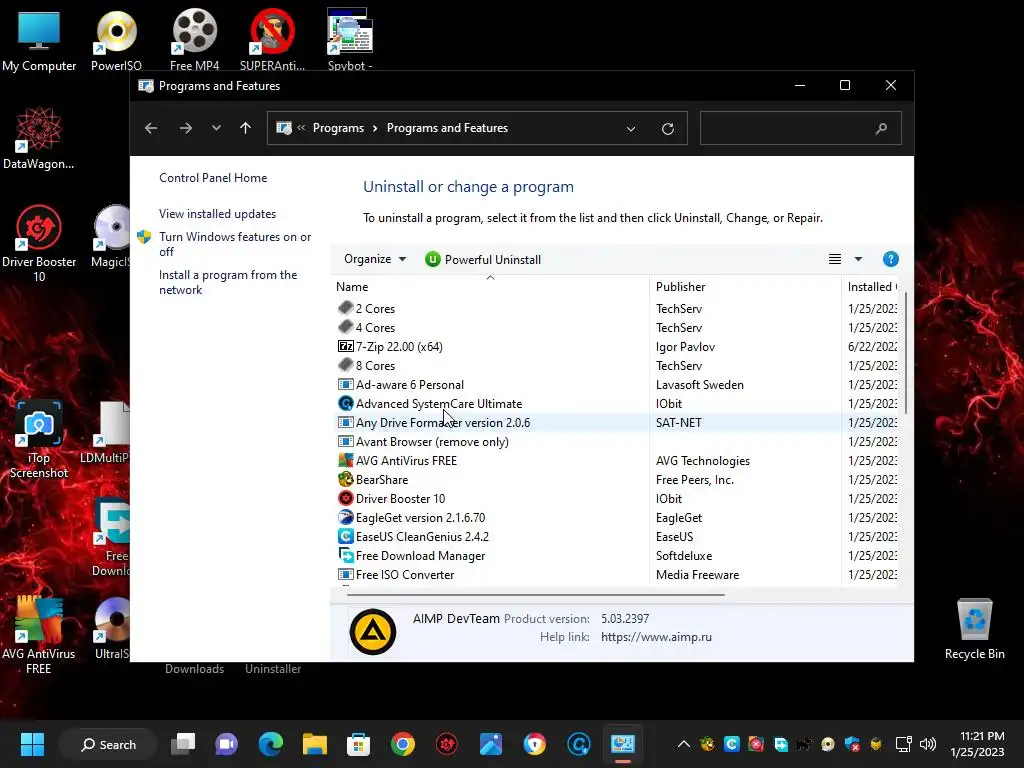Open iTop Screenshot desktop shortcut
The width and height of the screenshot is (1024, 768).
[x=39, y=439]
